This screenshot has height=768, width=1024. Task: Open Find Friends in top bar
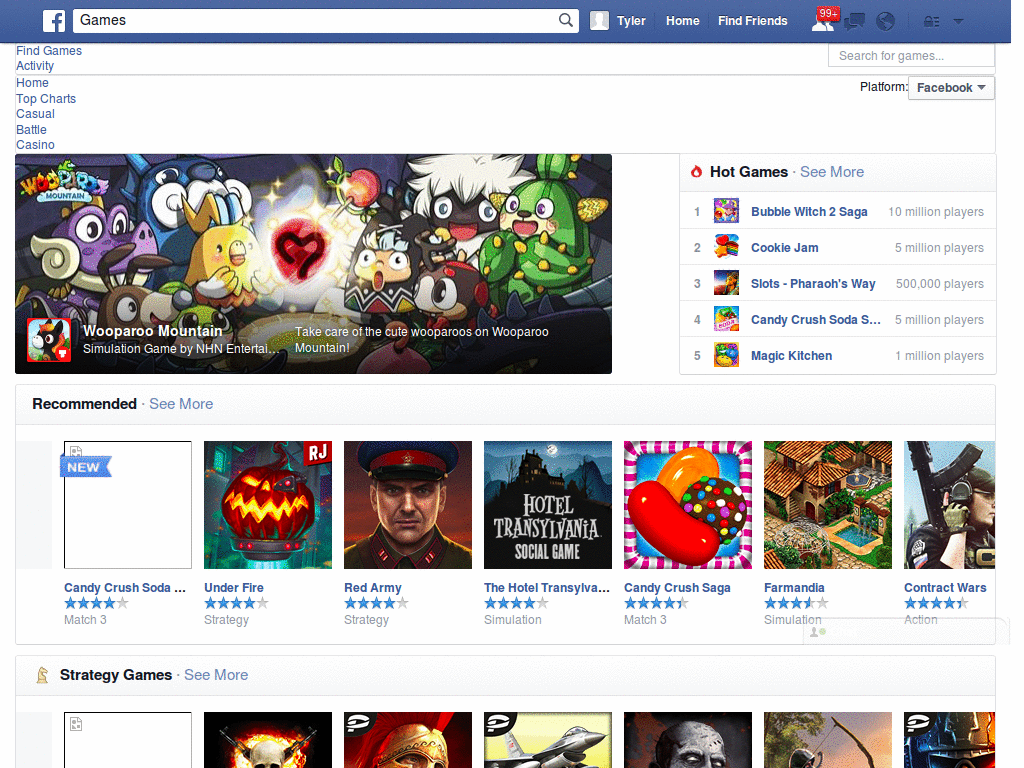pyautogui.click(x=752, y=21)
